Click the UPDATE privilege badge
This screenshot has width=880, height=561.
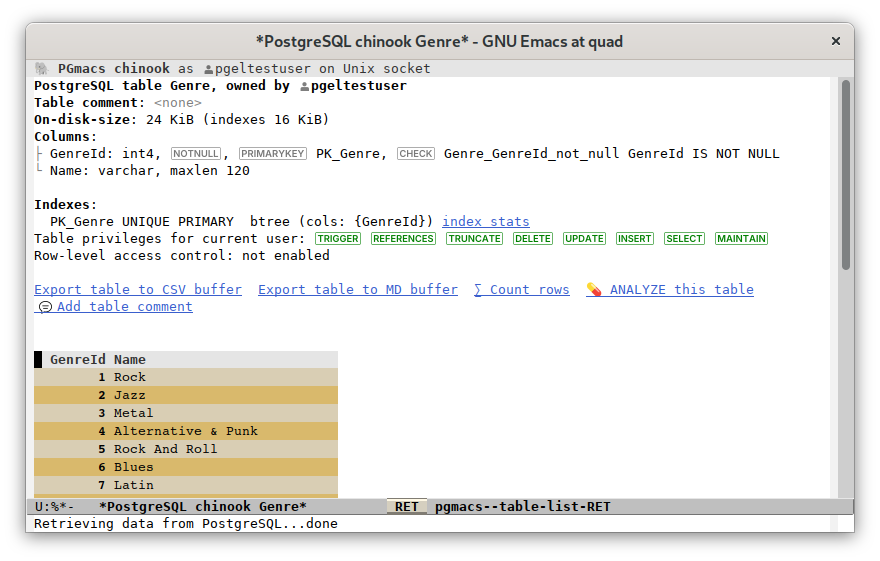click(584, 238)
